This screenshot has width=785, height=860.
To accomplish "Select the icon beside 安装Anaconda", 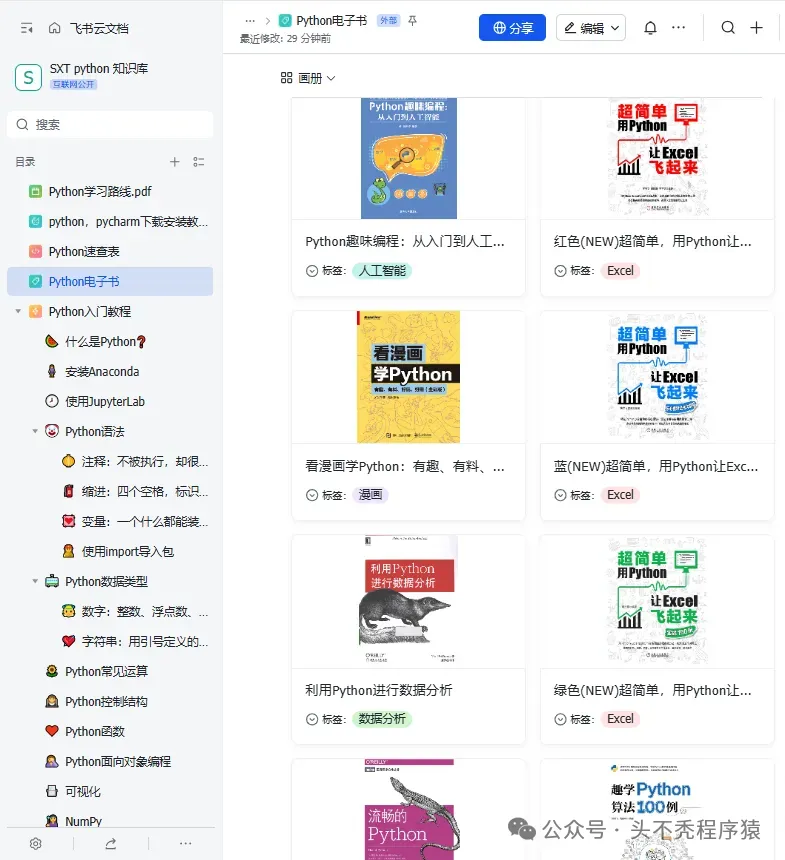I will click(52, 371).
